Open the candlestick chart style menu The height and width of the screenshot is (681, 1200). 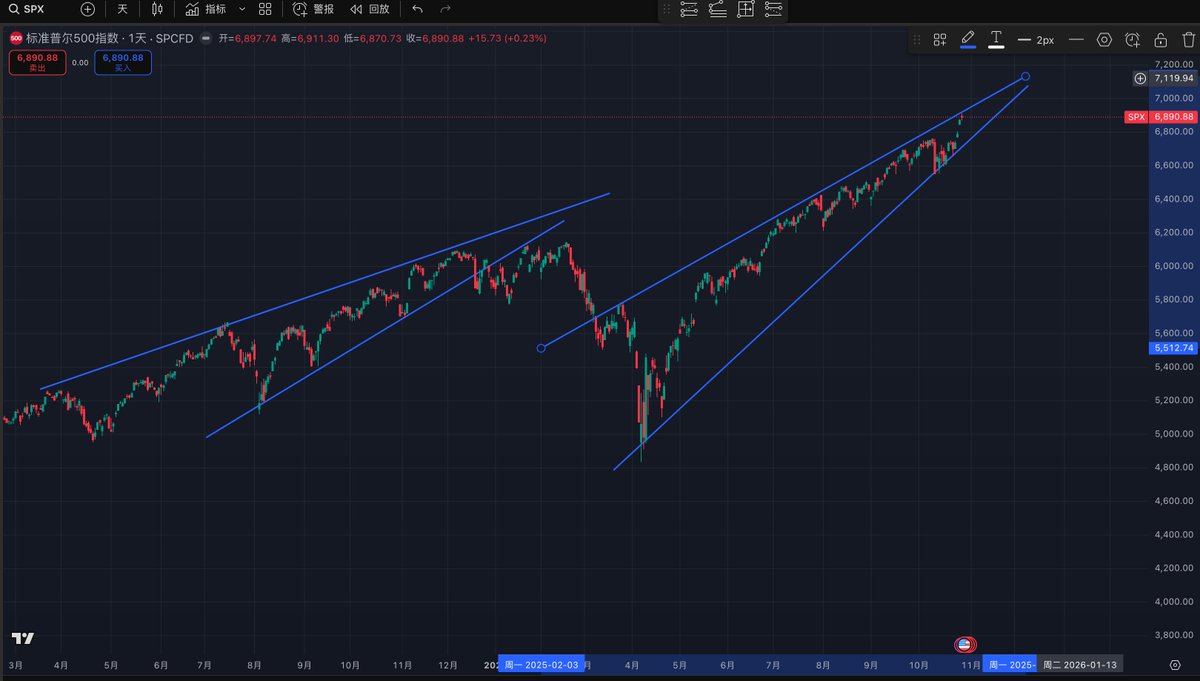157,9
